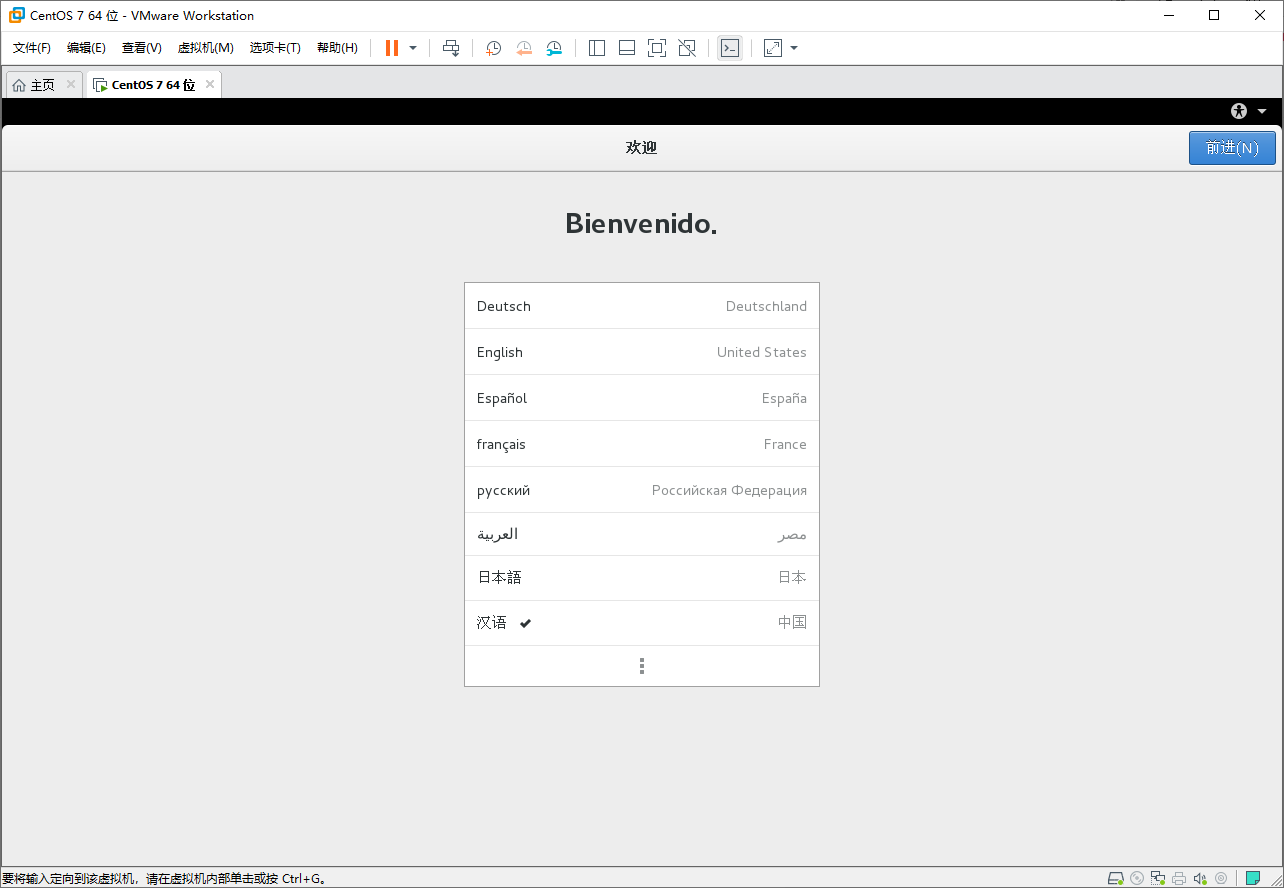Click the stretch guest display icon

point(773,48)
